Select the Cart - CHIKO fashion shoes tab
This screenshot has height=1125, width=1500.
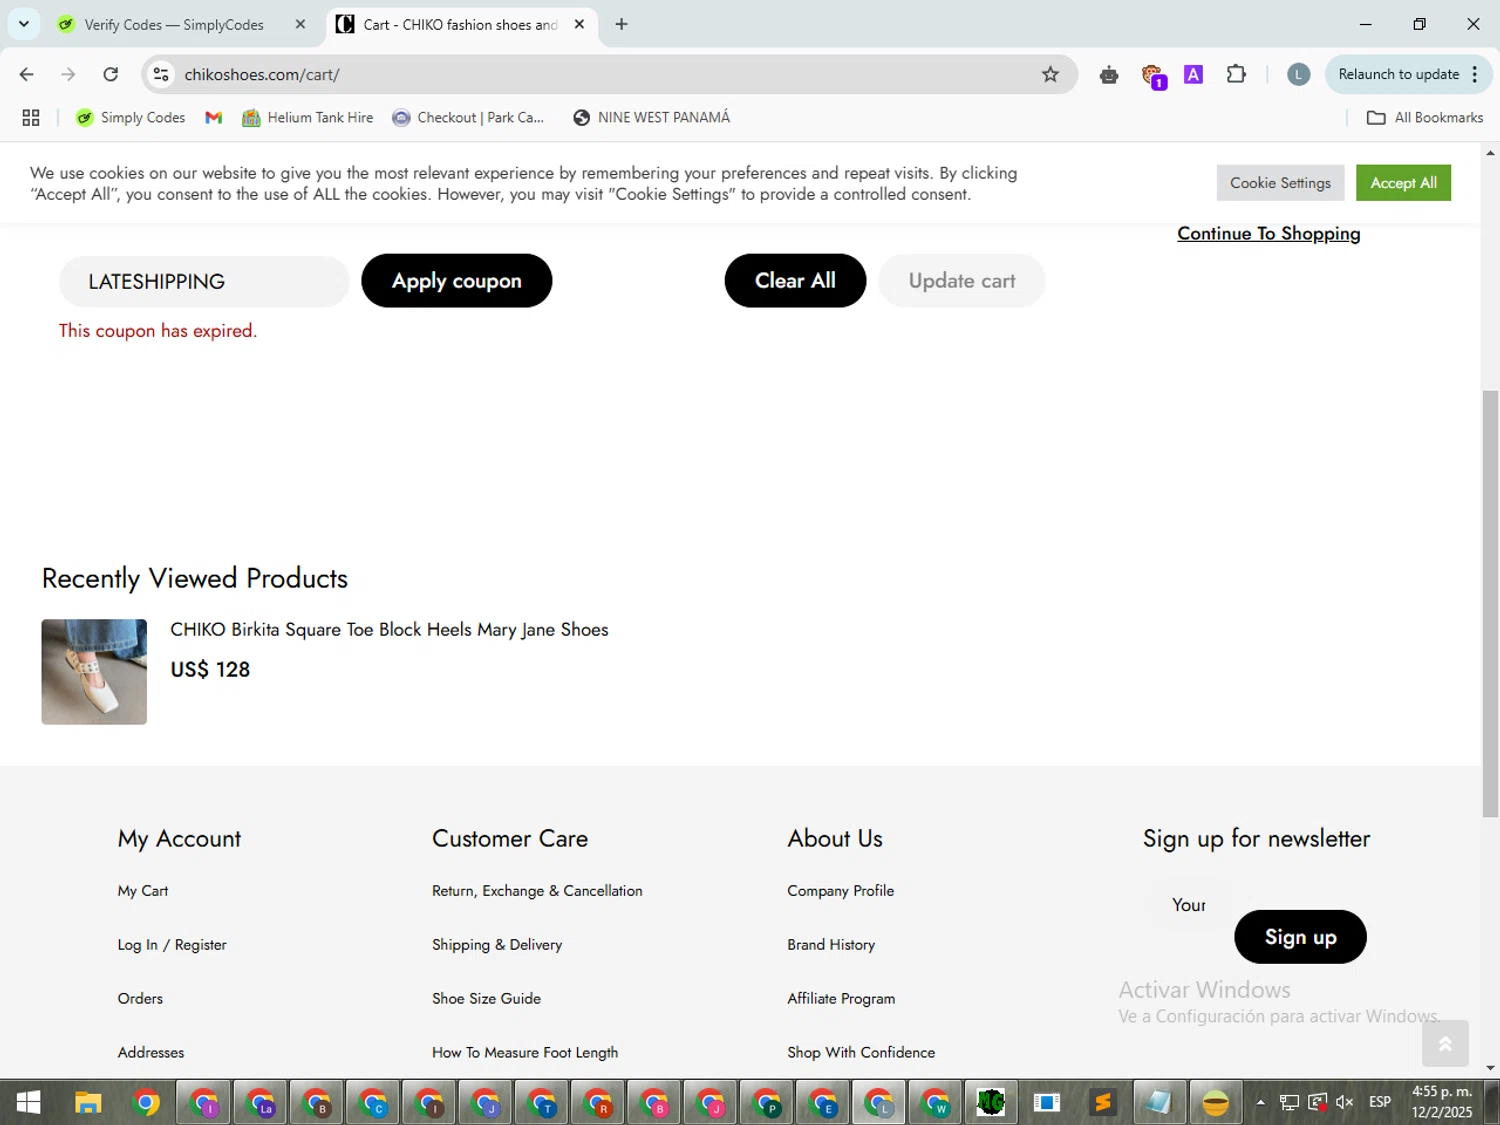coord(461,24)
